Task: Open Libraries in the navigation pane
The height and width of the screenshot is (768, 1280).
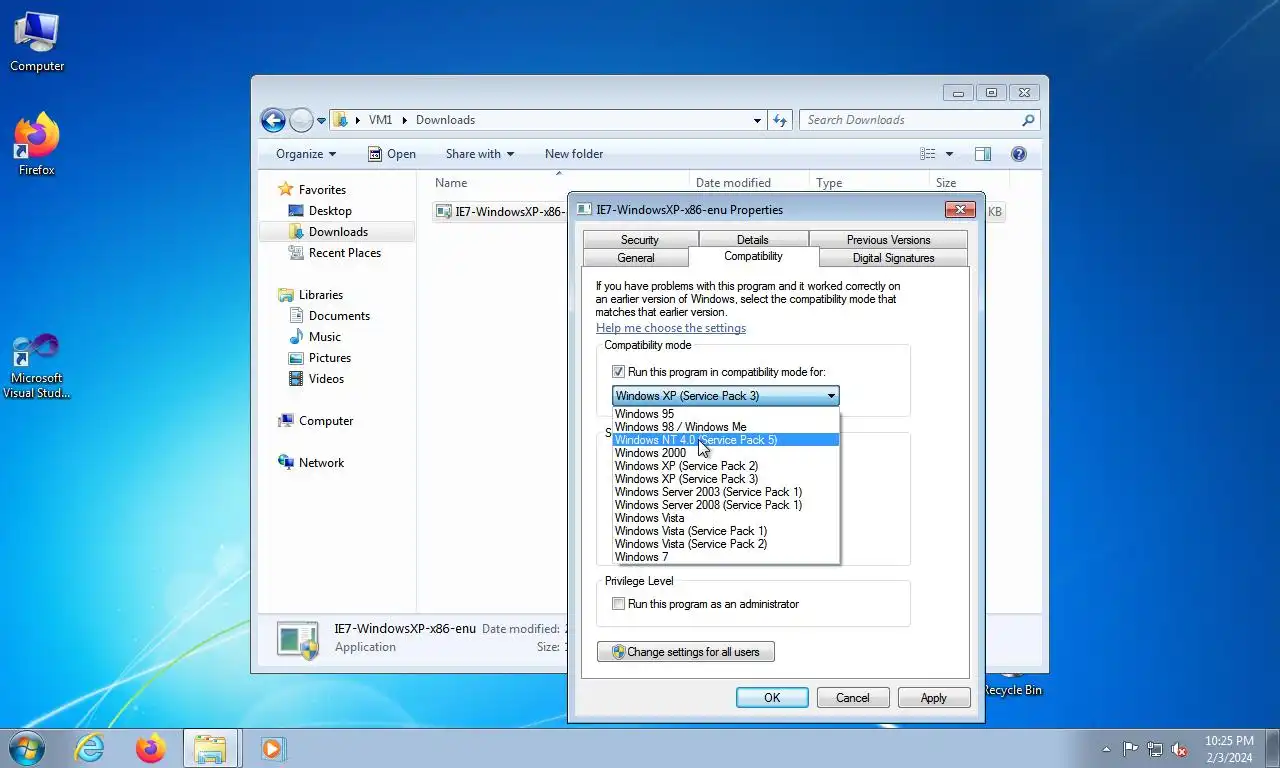Action: [320, 295]
